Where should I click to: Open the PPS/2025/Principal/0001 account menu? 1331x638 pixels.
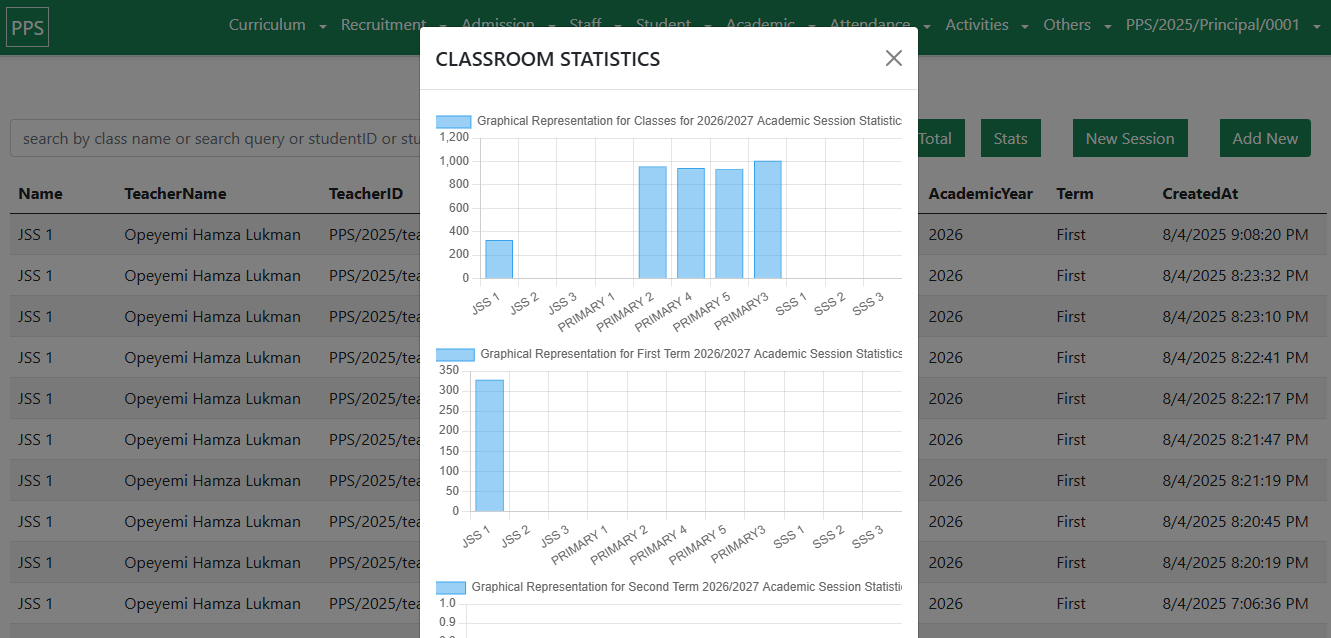(1224, 25)
